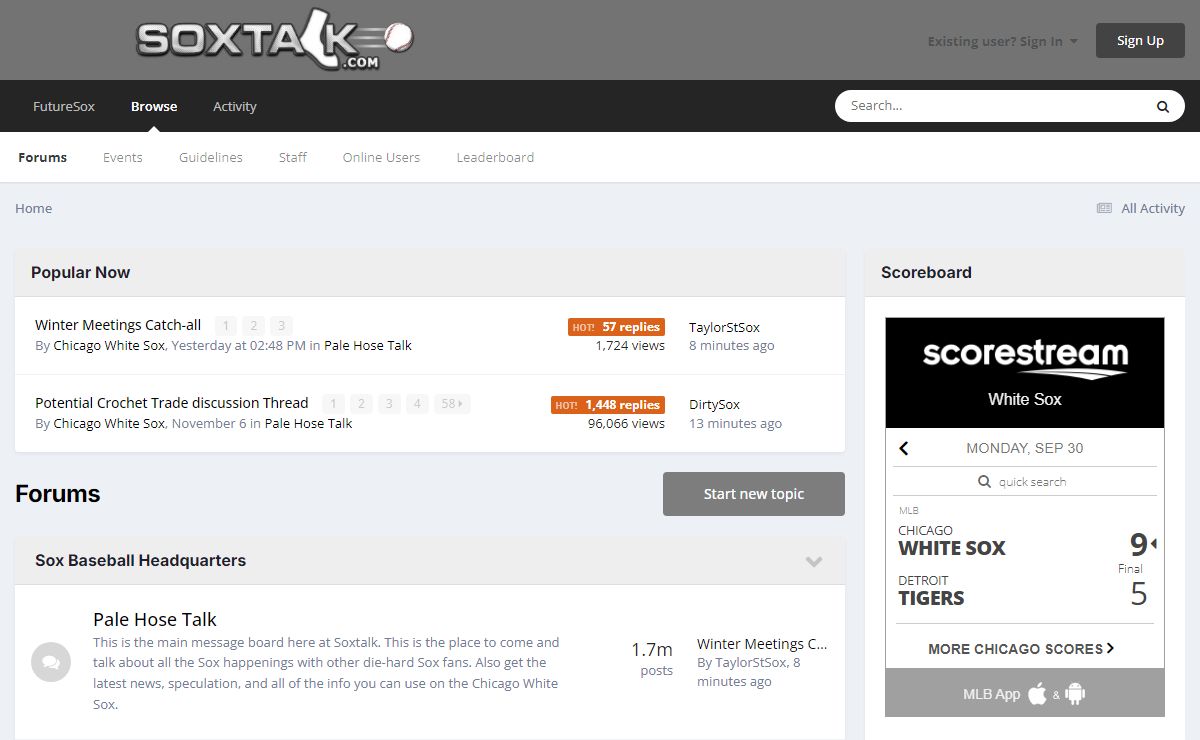Expand page list 58 for Crochet thread
This screenshot has height=740, width=1200.
pos(452,404)
